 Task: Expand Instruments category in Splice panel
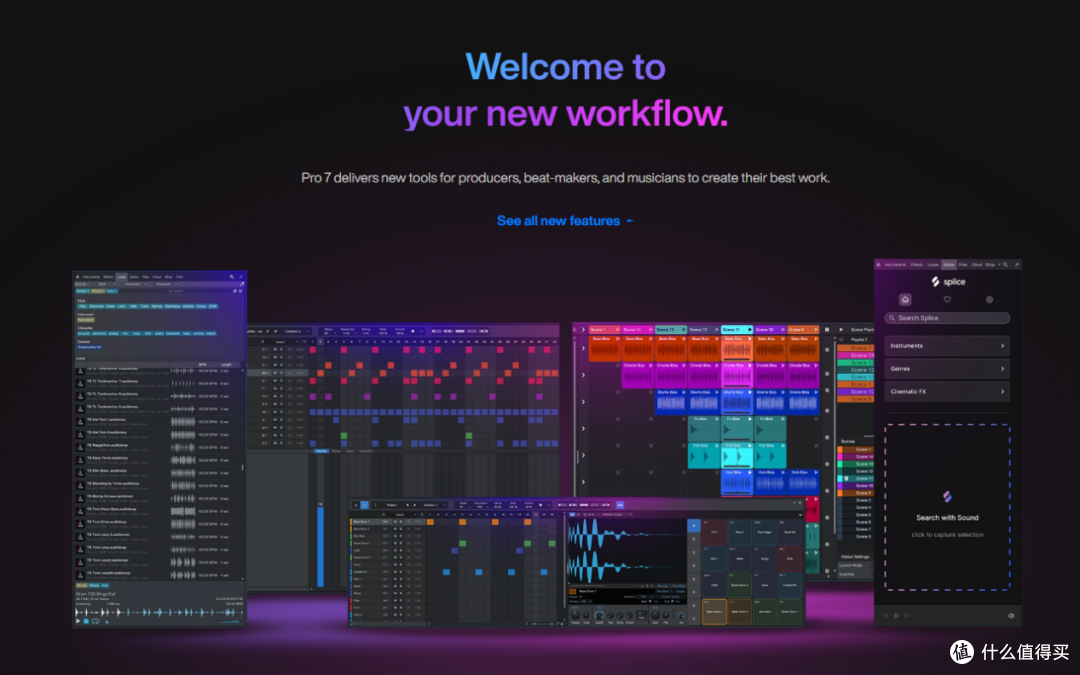pos(947,346)
